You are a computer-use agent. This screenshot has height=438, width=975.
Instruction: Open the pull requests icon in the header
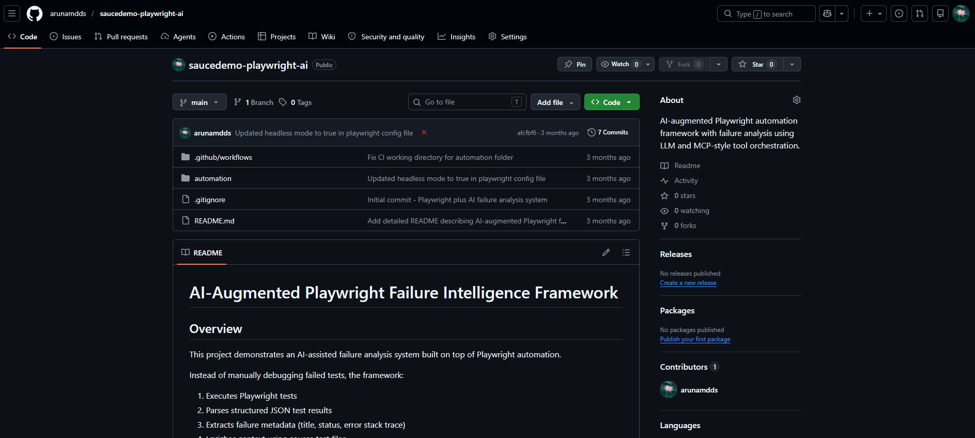920,13
